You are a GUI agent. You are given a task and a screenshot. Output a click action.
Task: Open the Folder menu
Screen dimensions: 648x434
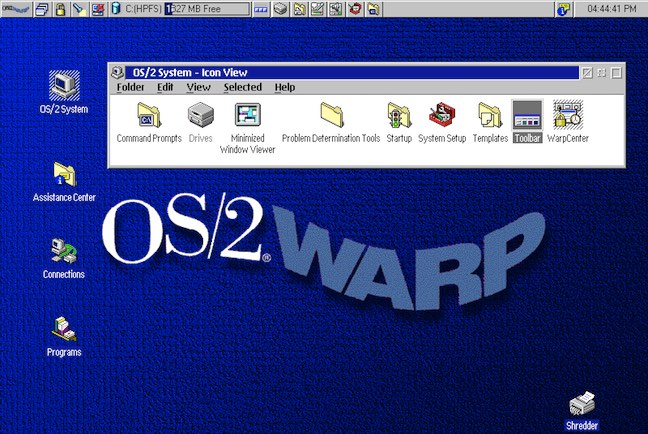click(130, 87)
